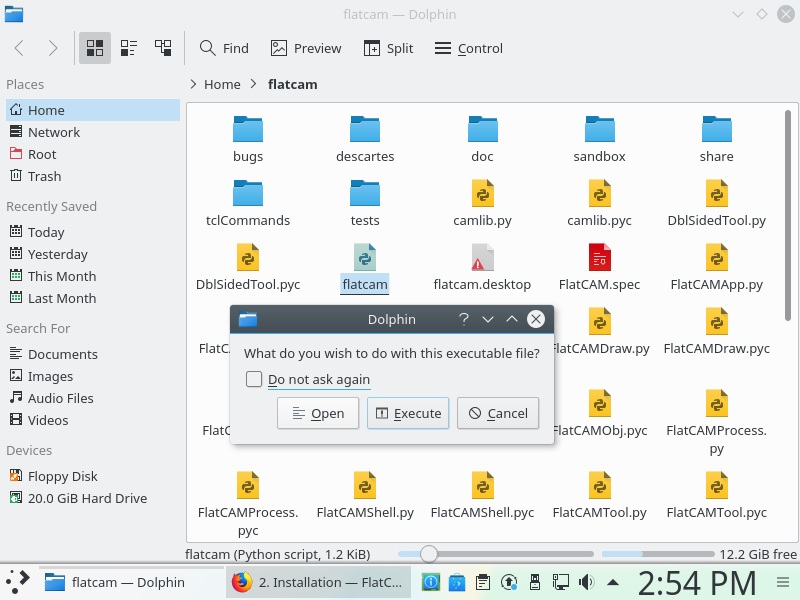
Task: Select the FlatCAMShell.py file
Action: pyautogui.click(x=365, y=494)
